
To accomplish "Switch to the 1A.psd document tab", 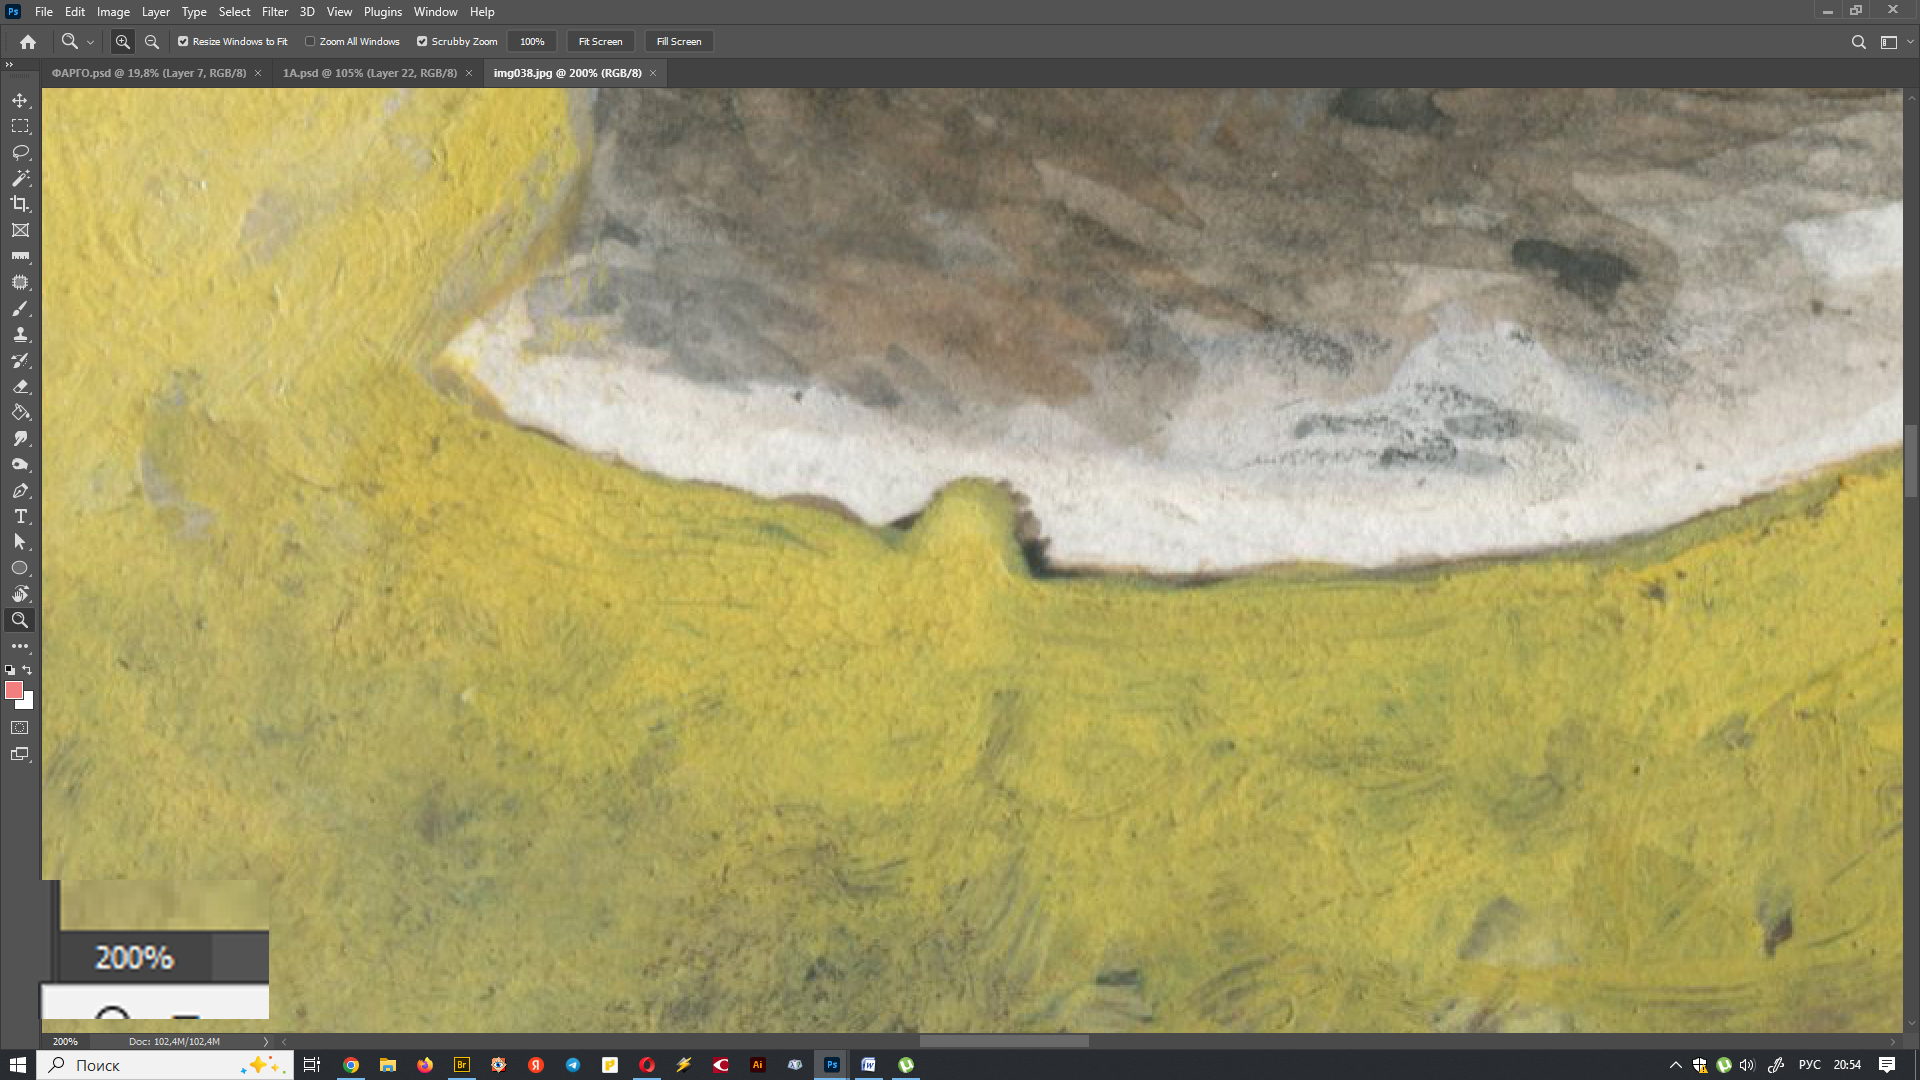I will pyautogui.click(x=369, y=73).
